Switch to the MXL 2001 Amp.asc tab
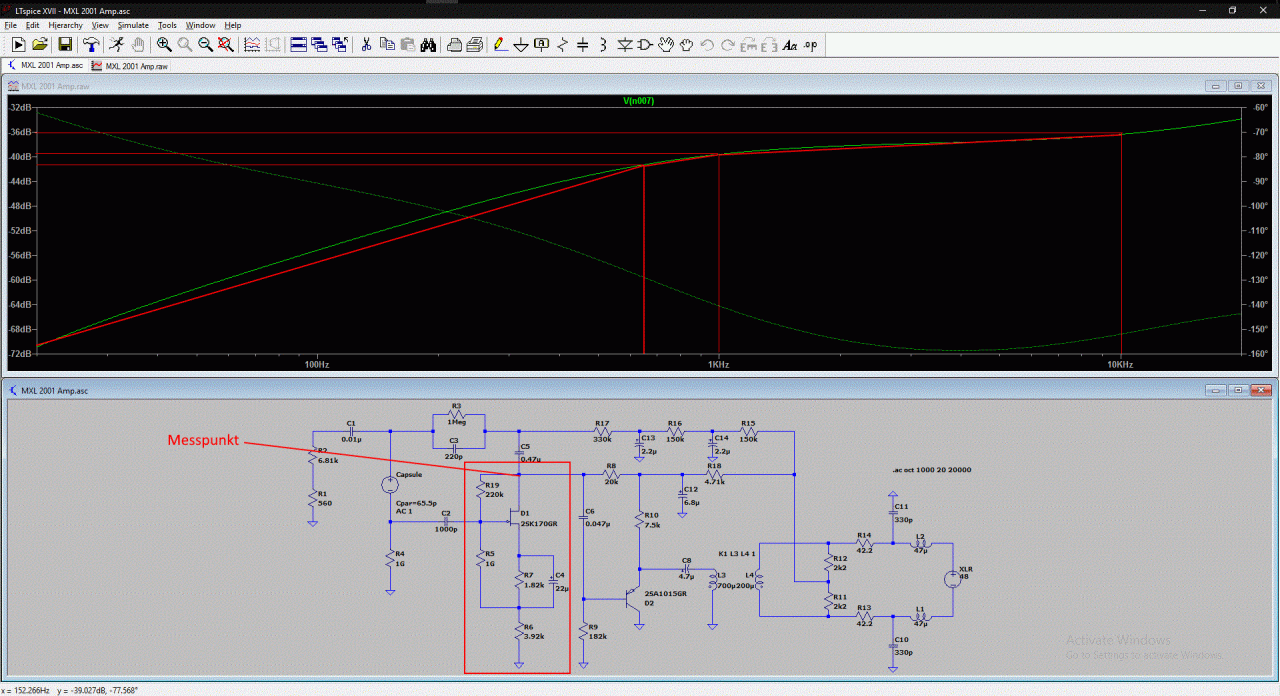 click(45, 66)
